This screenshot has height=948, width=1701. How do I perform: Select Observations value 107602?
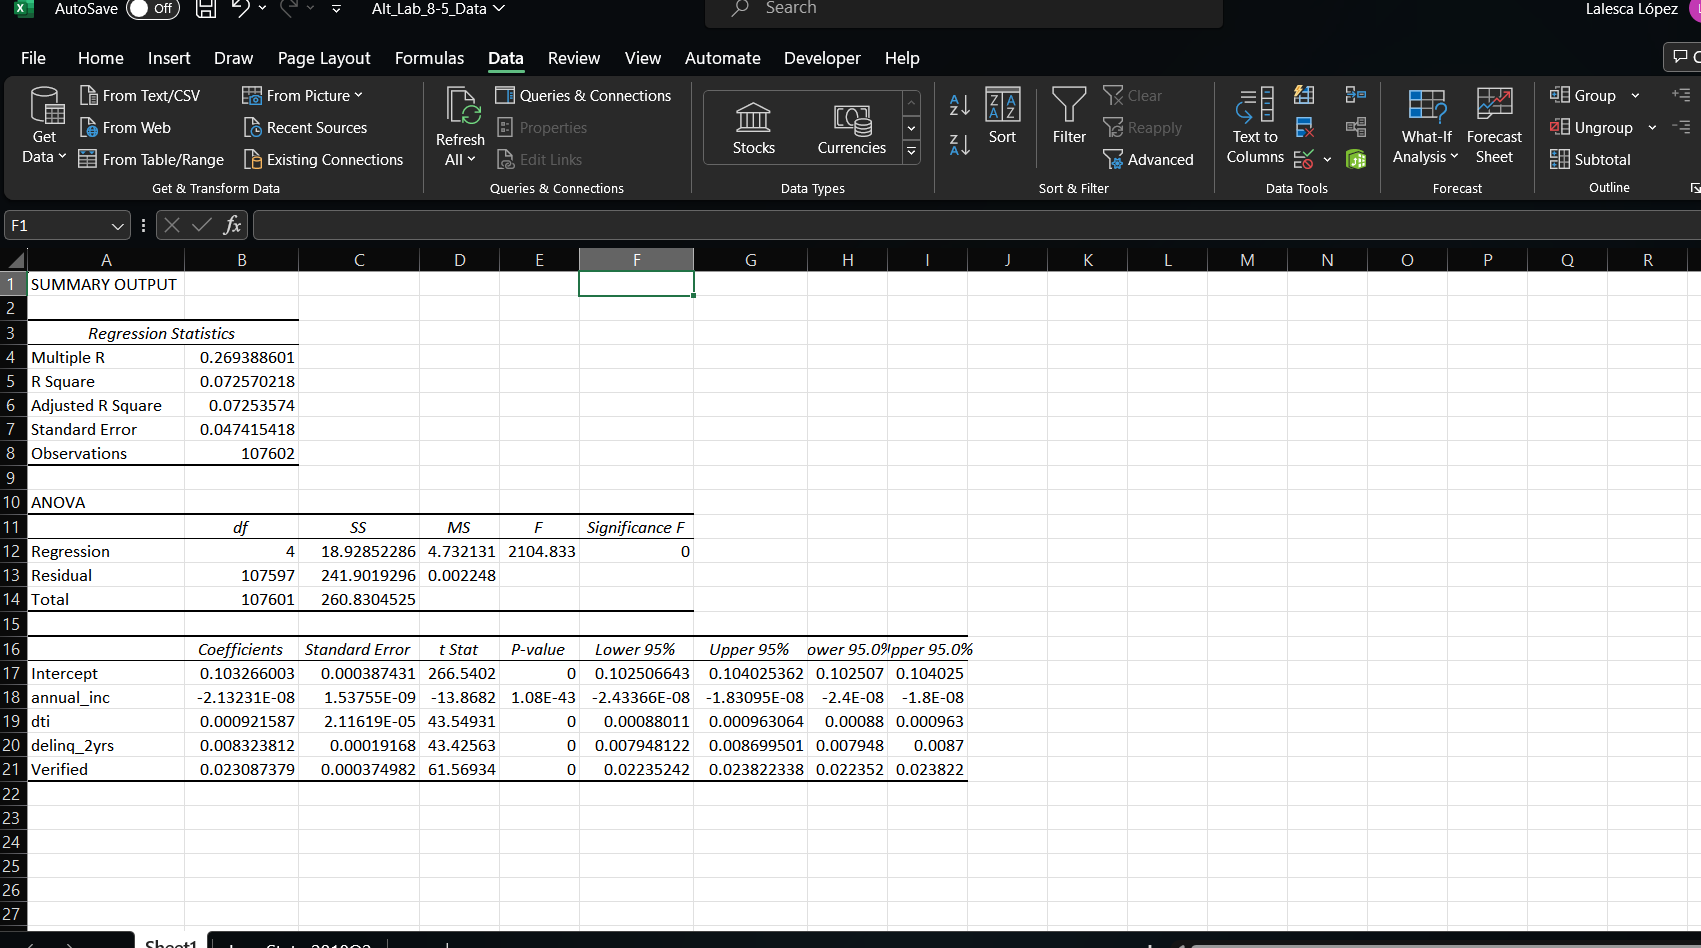(241, 453)
